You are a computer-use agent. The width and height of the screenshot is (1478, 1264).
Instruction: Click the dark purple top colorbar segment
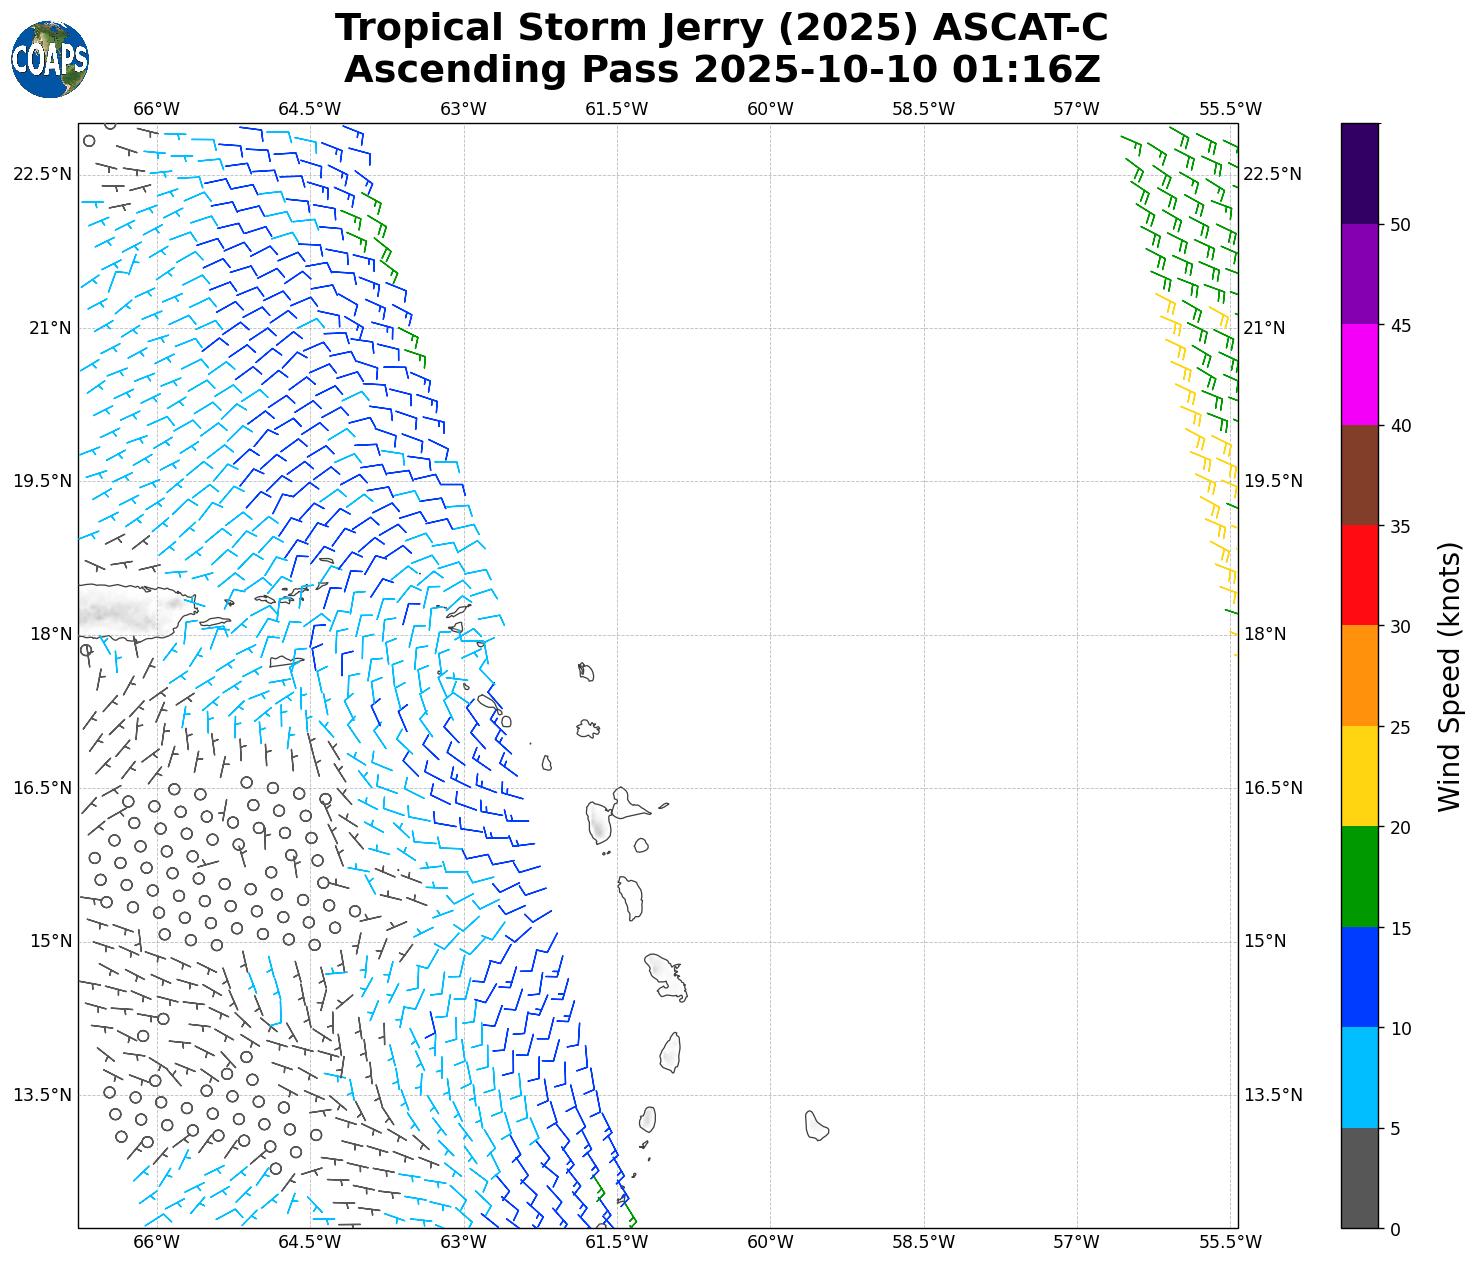coord(1359,173)
